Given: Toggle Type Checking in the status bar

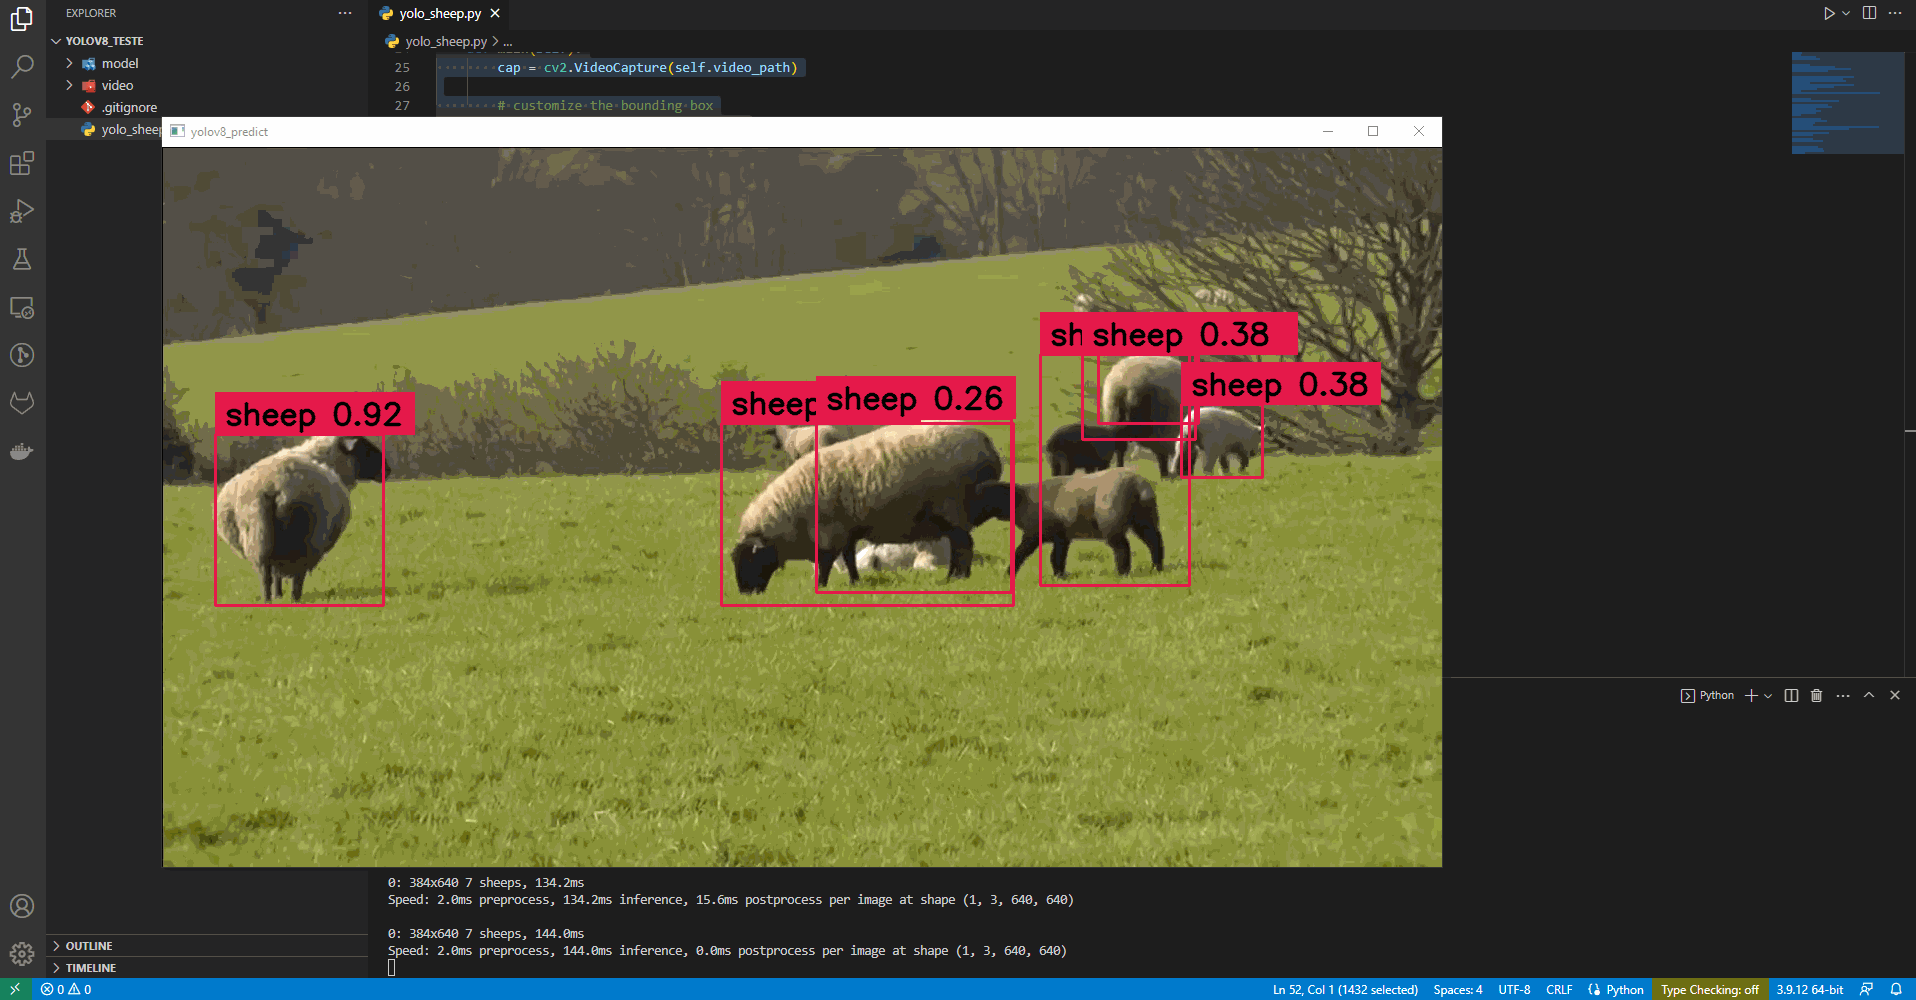Looking at the screenshot, I should pyautogui.click(x=1709, y=989).
